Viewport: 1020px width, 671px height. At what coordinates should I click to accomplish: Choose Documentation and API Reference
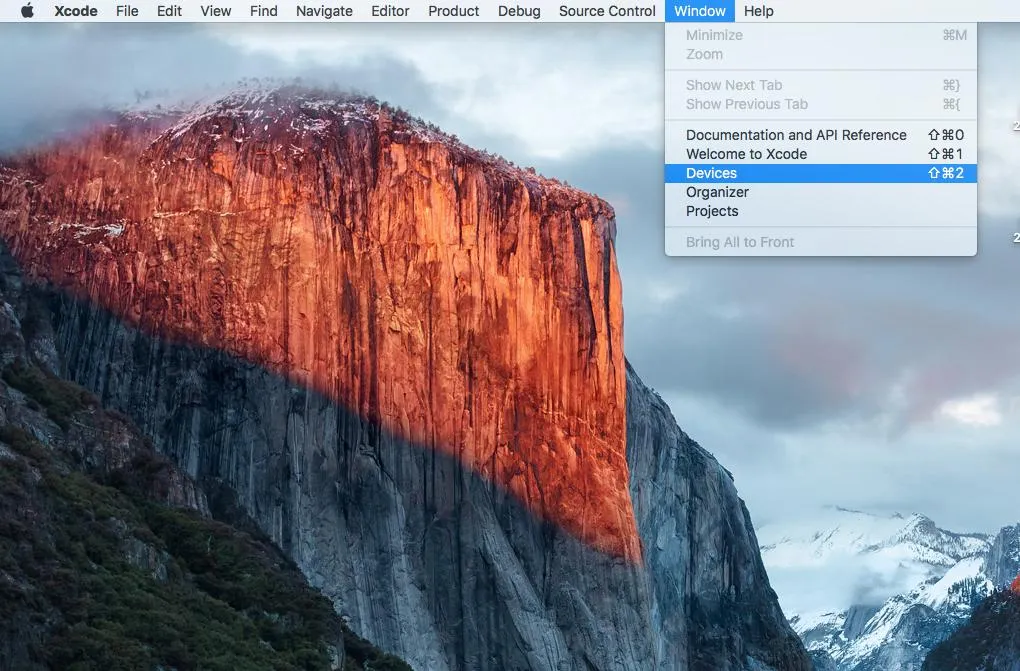coord(820,135)
